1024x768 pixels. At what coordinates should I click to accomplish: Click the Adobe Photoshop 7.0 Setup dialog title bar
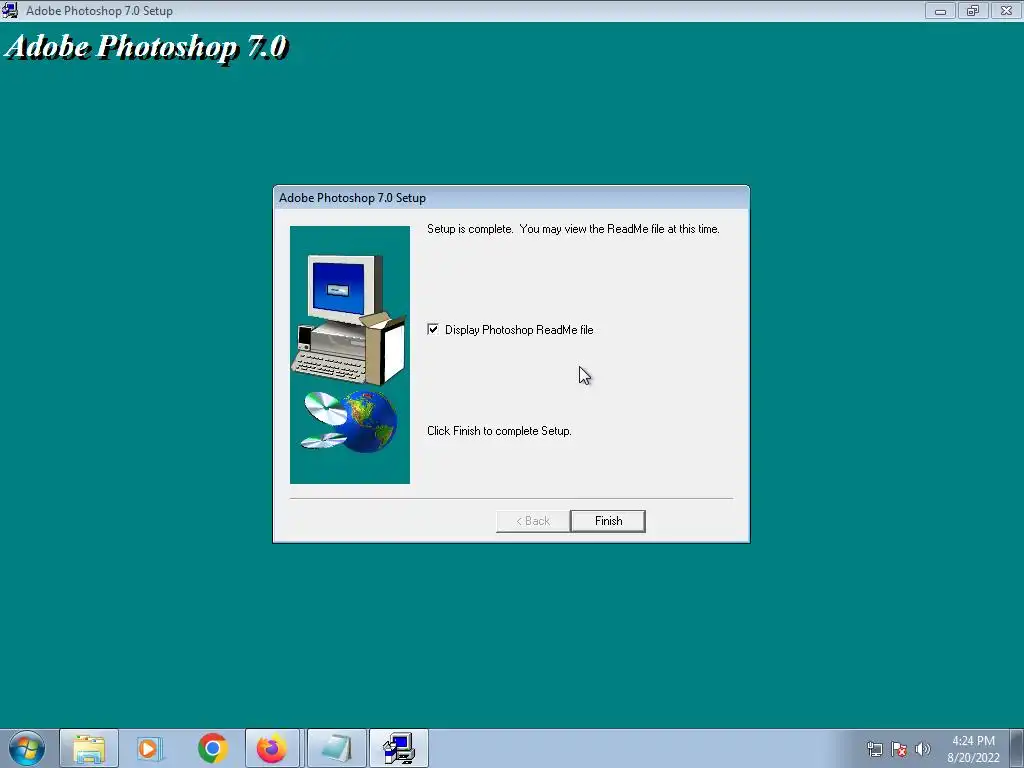[x=511, y=198]
